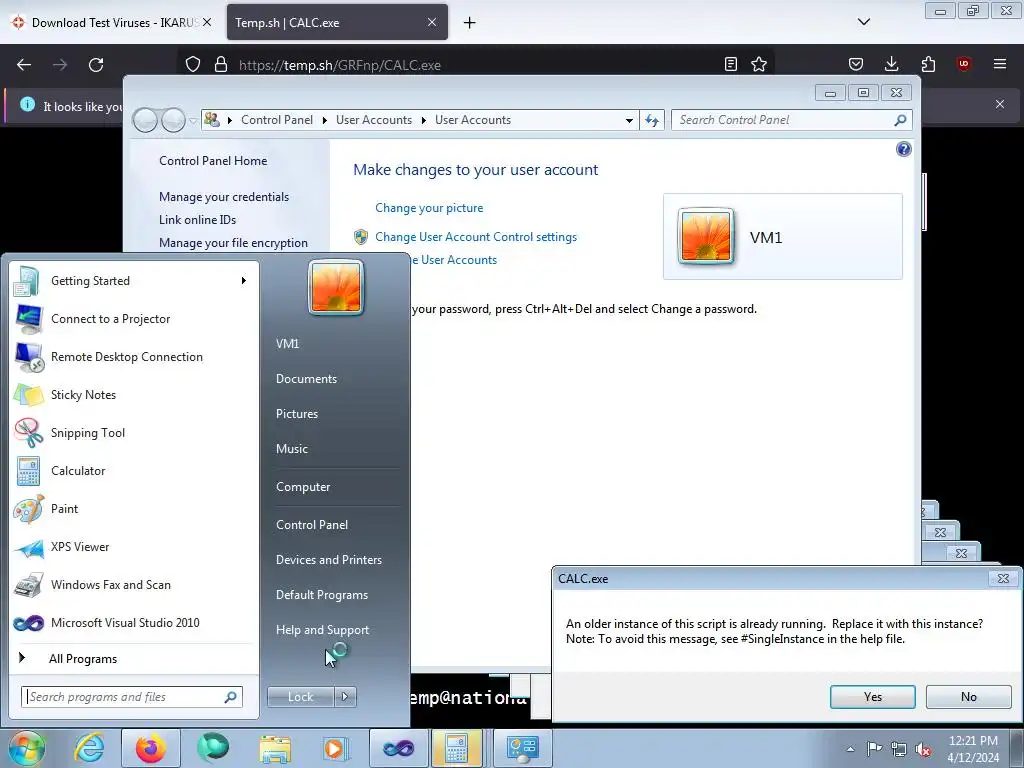This screenshot has height=768, width=1024.
Task: Refresh the Control Panel address bar
Action: tap(652, 120)
